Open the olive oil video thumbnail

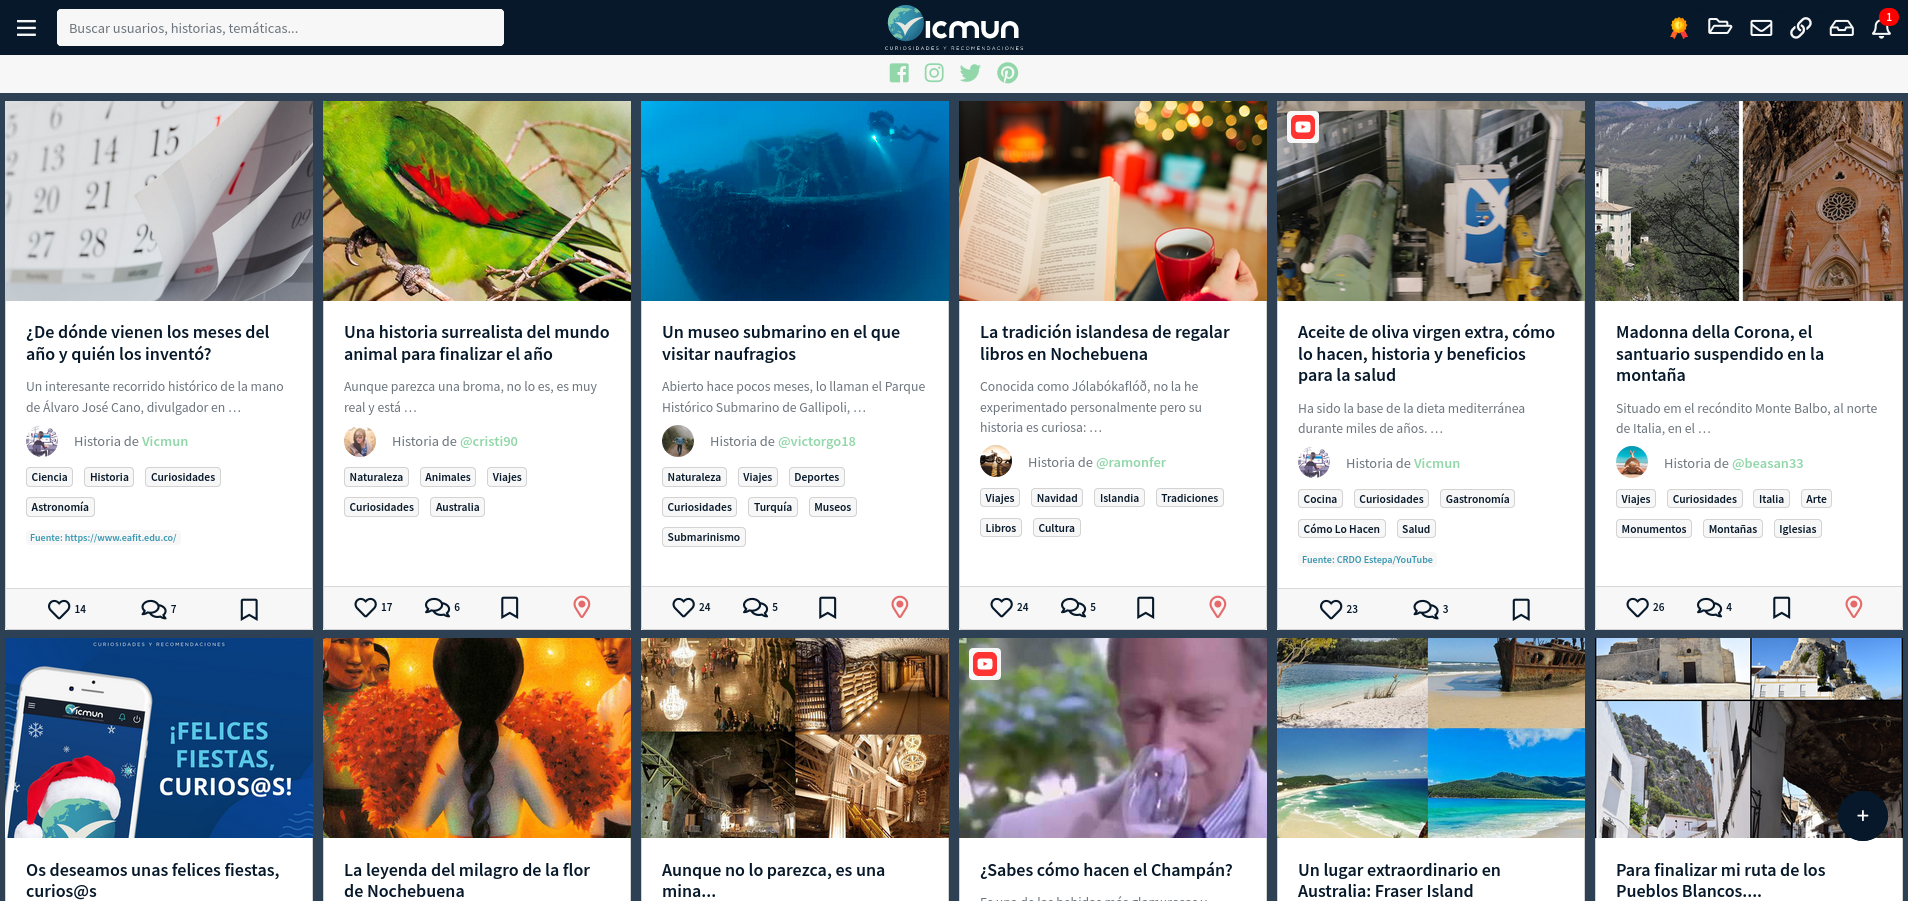(1431, 201)
